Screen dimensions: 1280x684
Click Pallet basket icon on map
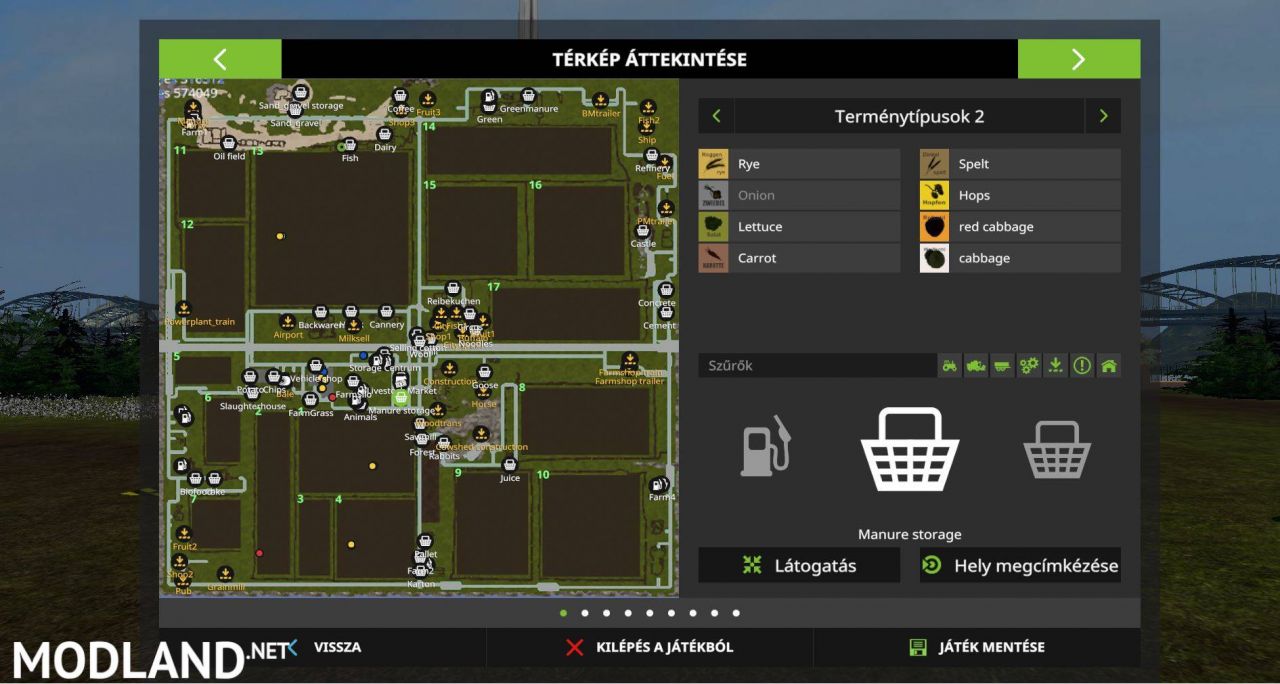pyautogui.click(x=426, y=541)
